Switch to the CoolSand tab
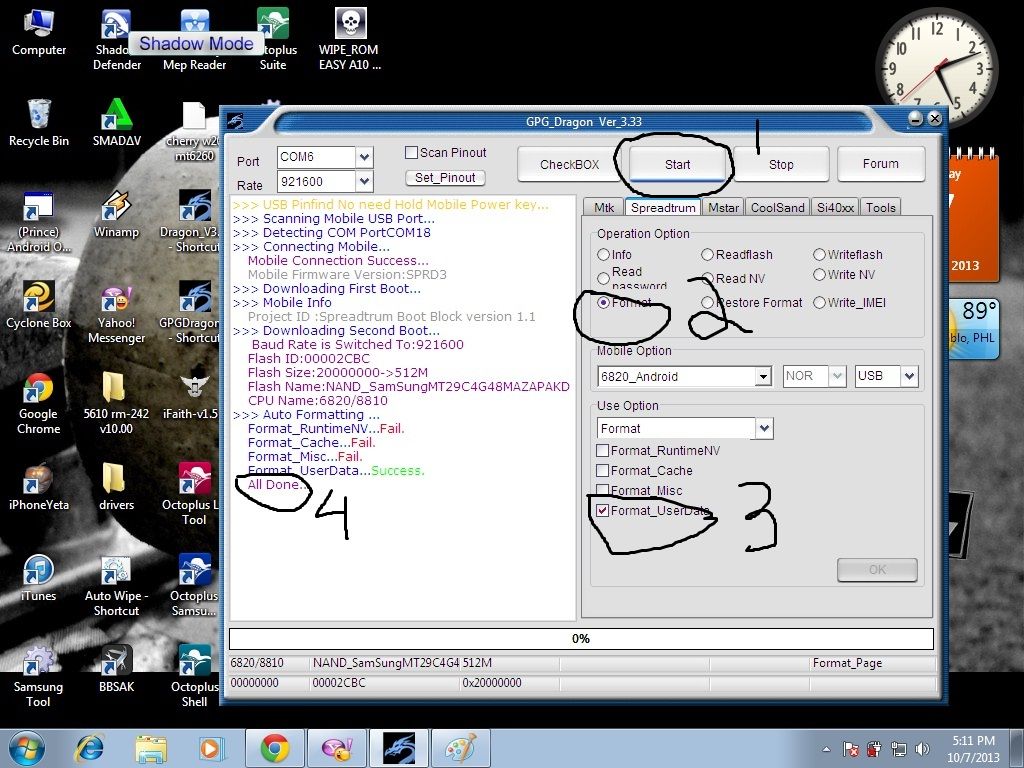Image resolution: width=1024 pixels, height=768 pixels. click(x=777, y=208)
